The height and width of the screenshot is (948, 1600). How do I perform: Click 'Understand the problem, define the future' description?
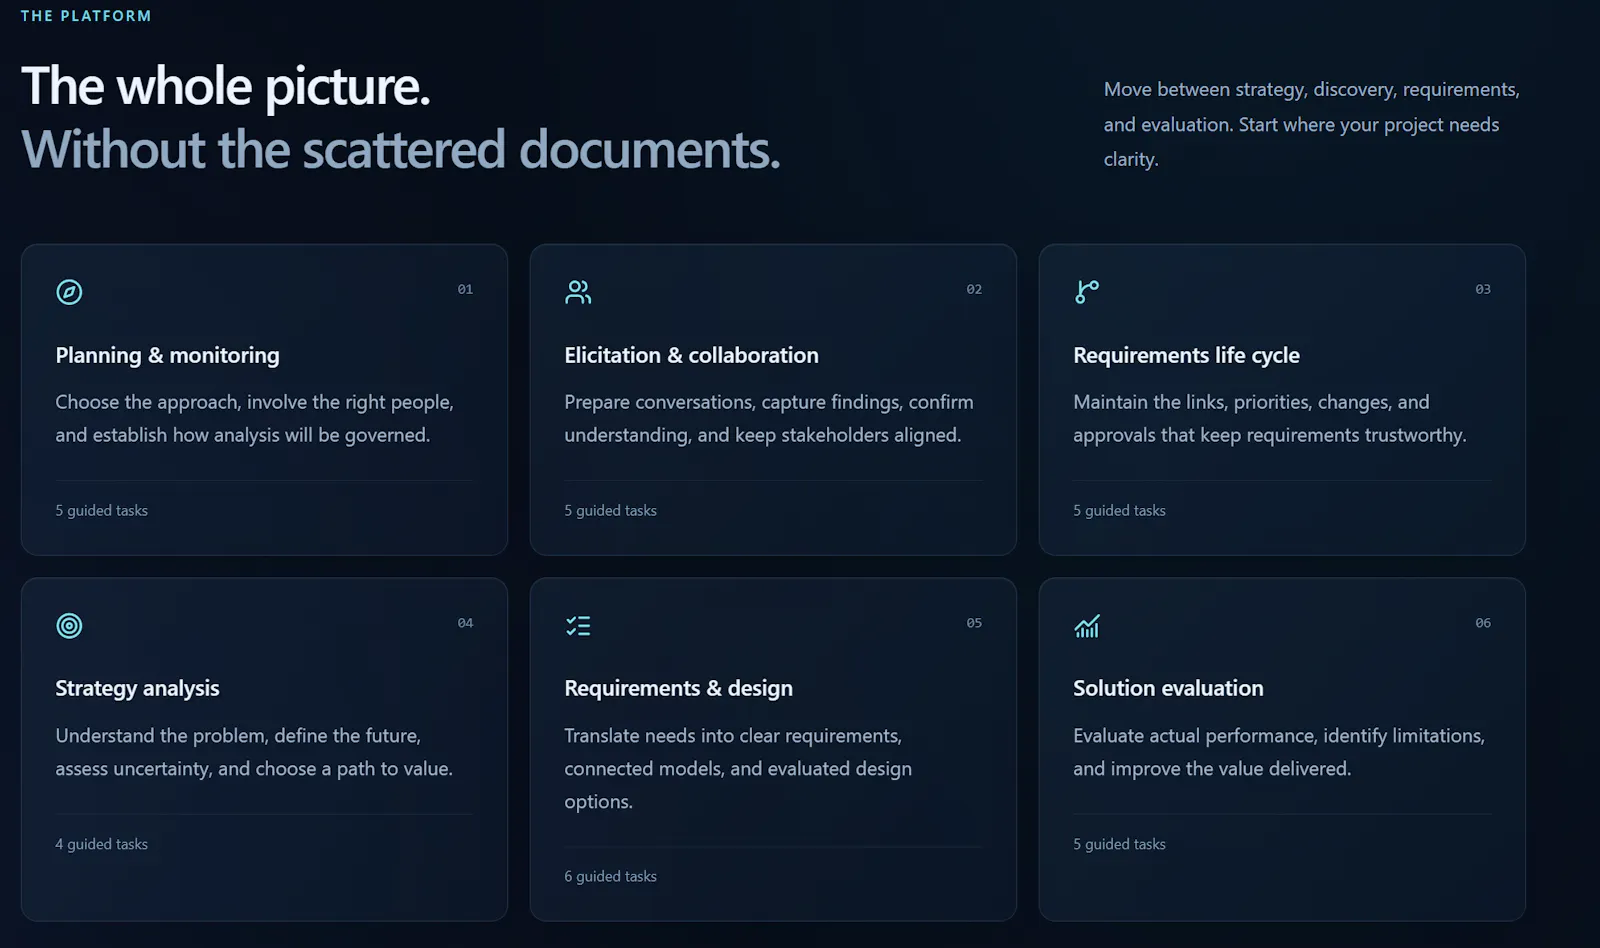[x=254, y=752]
